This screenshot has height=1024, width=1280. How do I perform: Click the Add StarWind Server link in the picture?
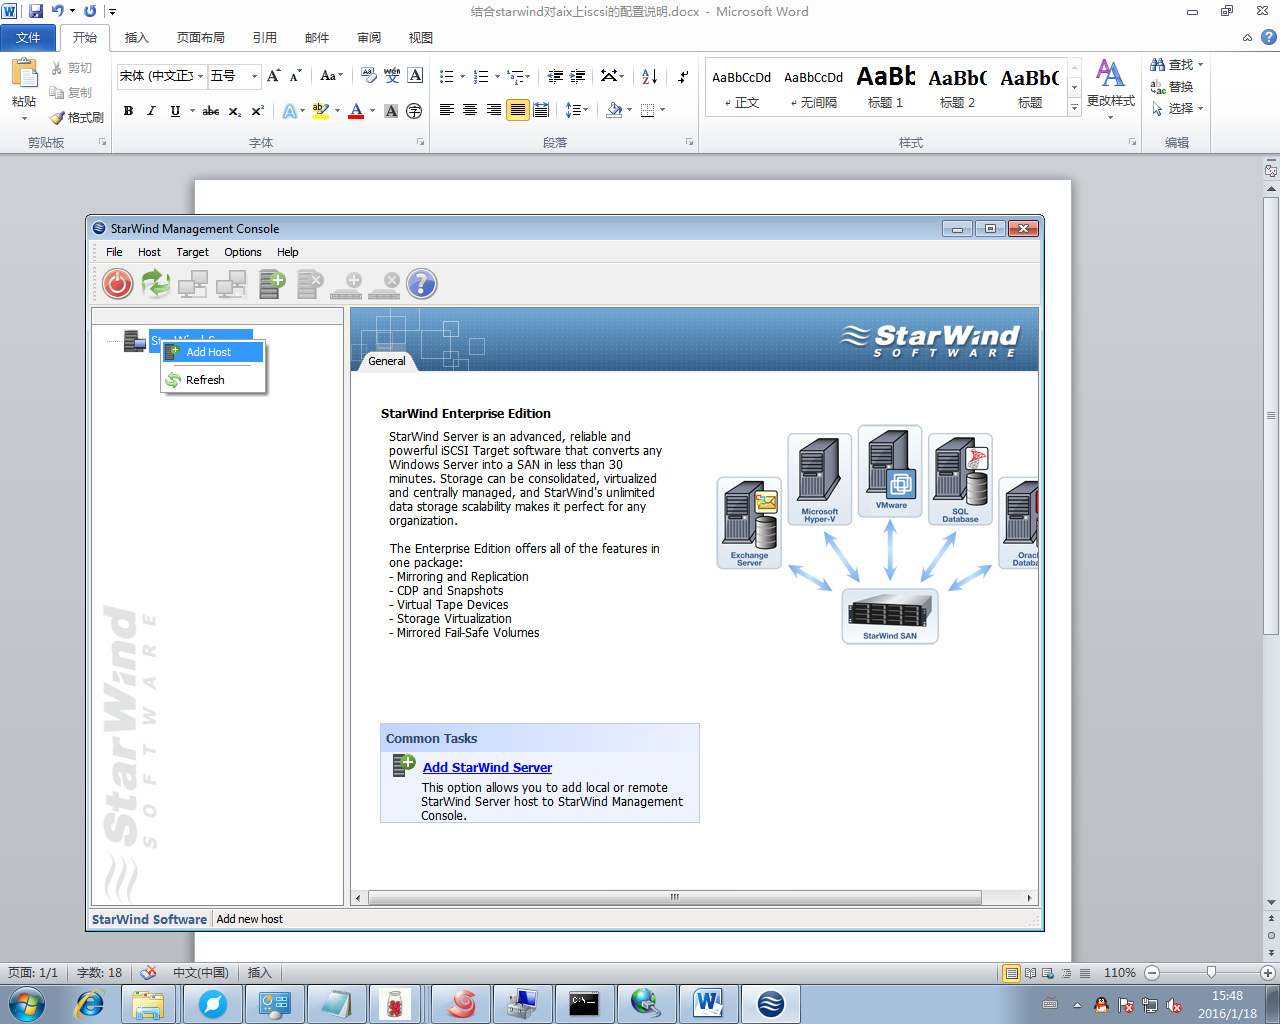pos(487,767)
